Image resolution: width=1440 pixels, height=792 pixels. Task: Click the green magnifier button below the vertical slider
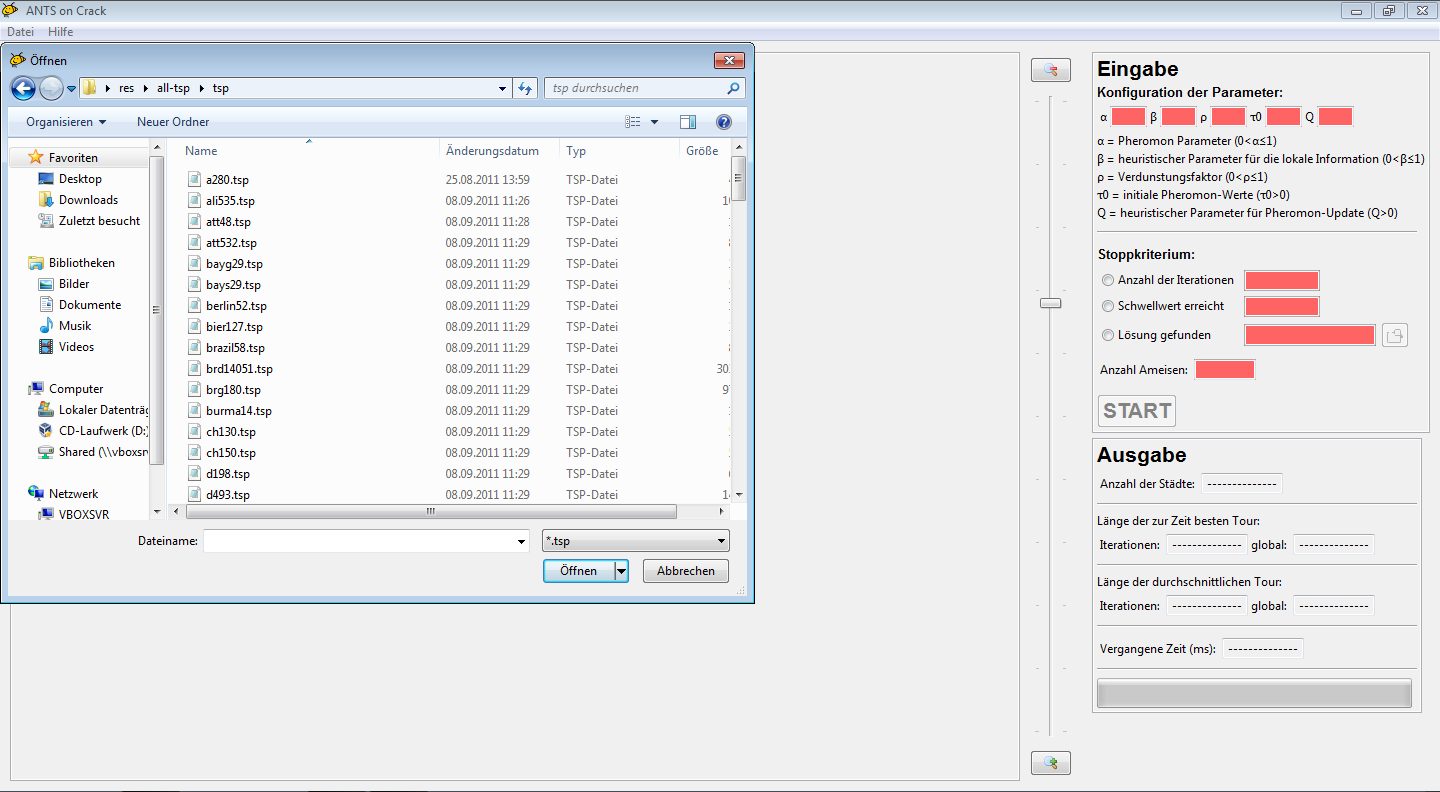pyautogui.click(x=1050, y=763)
